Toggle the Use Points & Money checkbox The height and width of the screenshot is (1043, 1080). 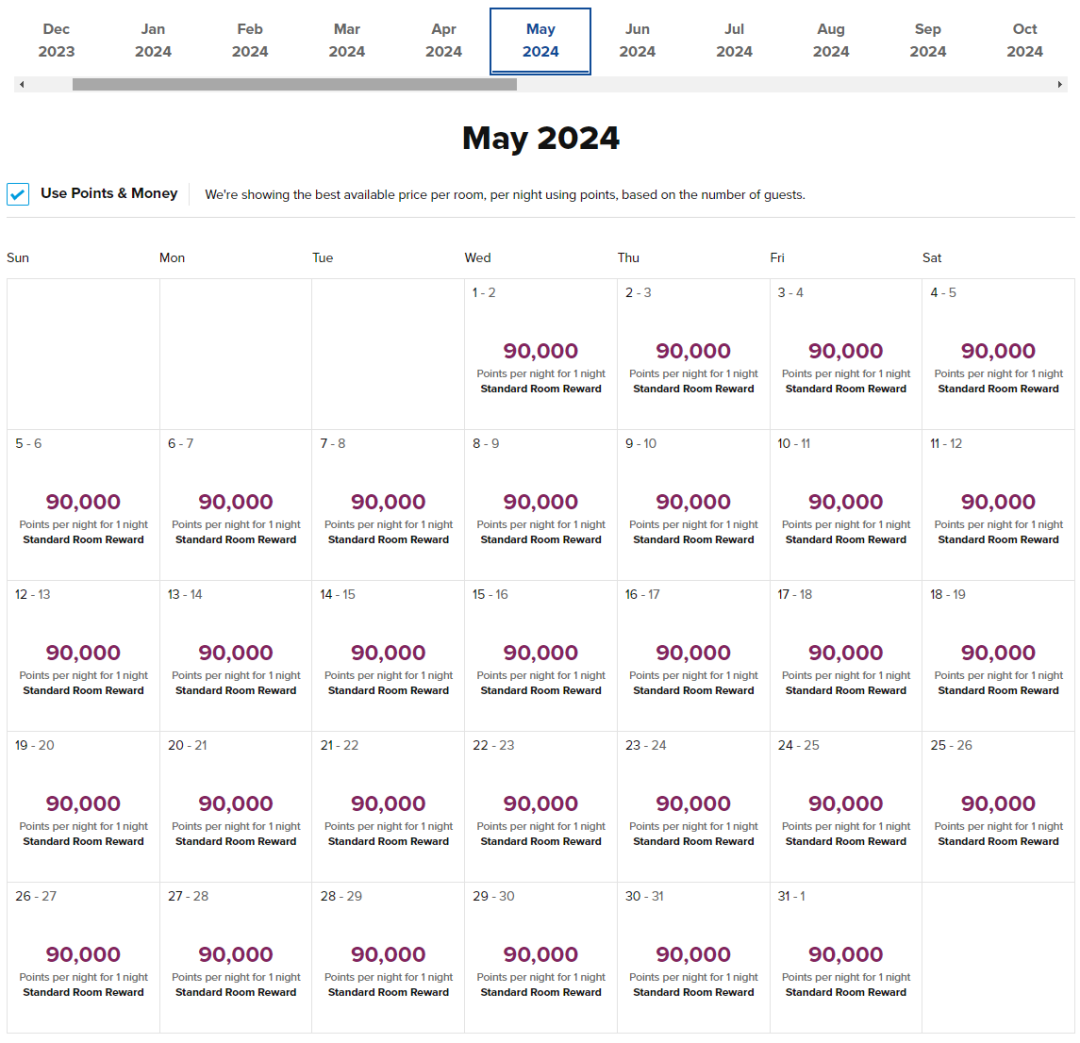point(18,194)
